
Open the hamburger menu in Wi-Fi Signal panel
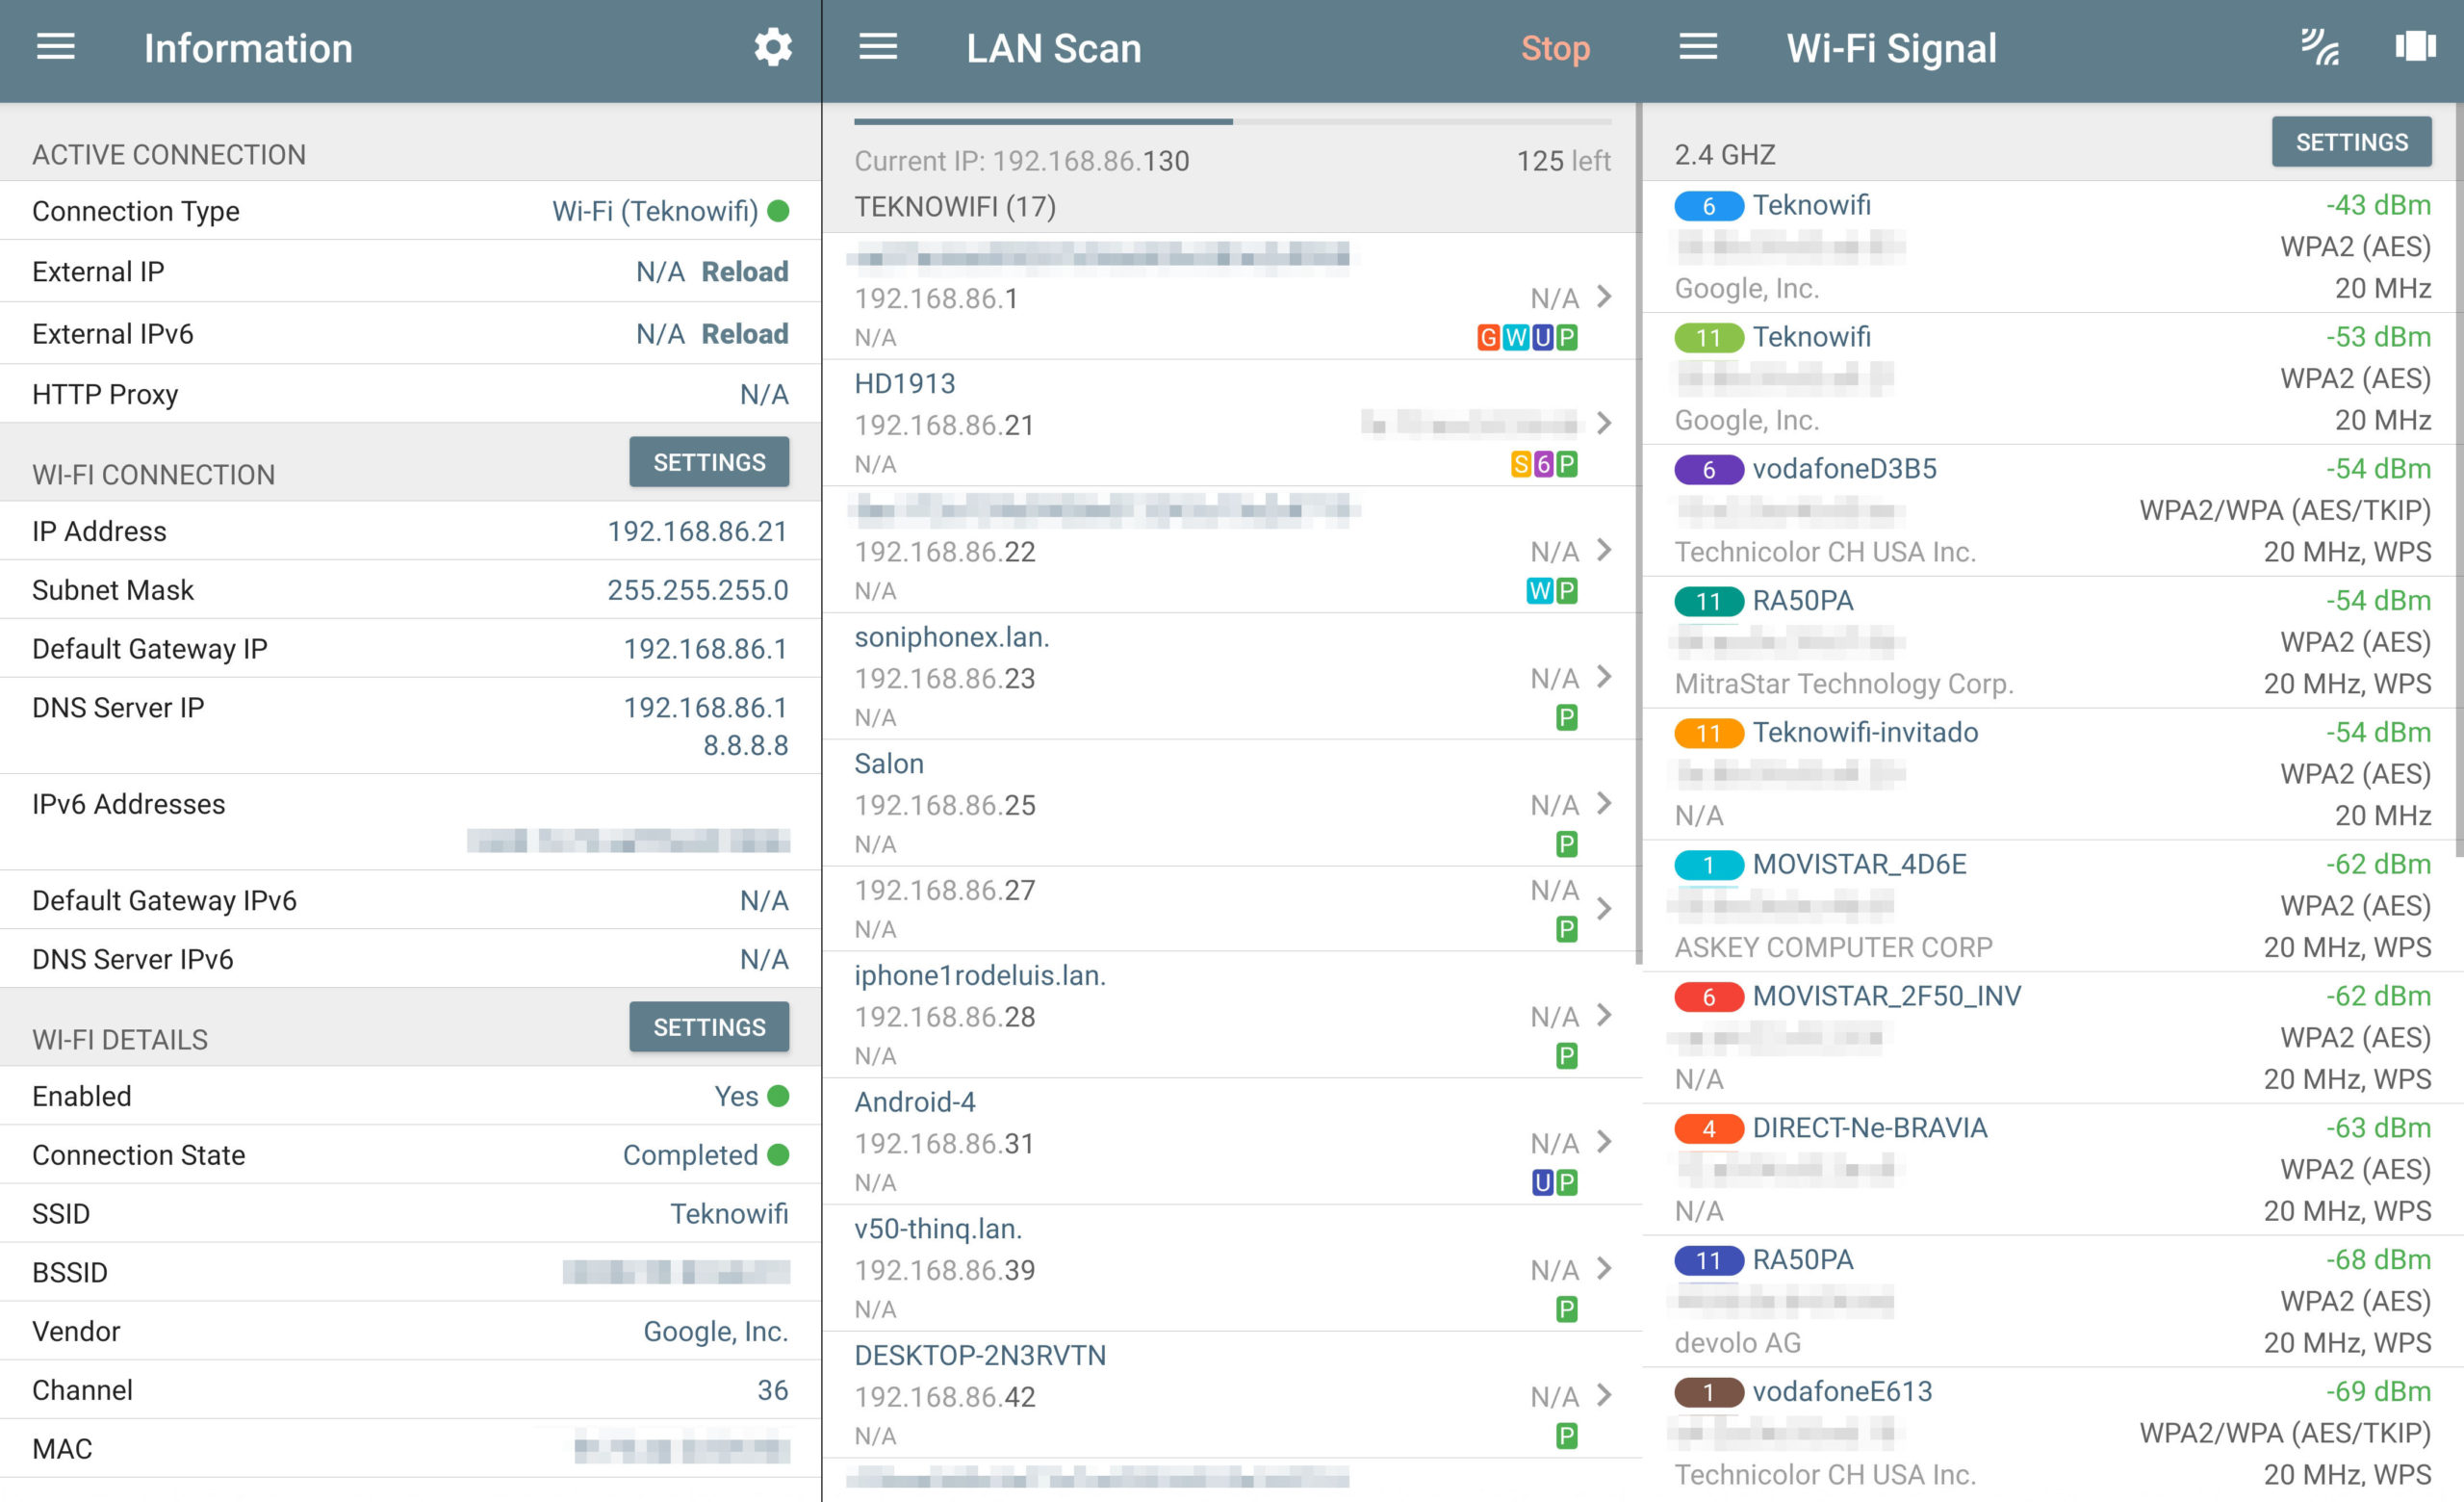pos(1698,47)
